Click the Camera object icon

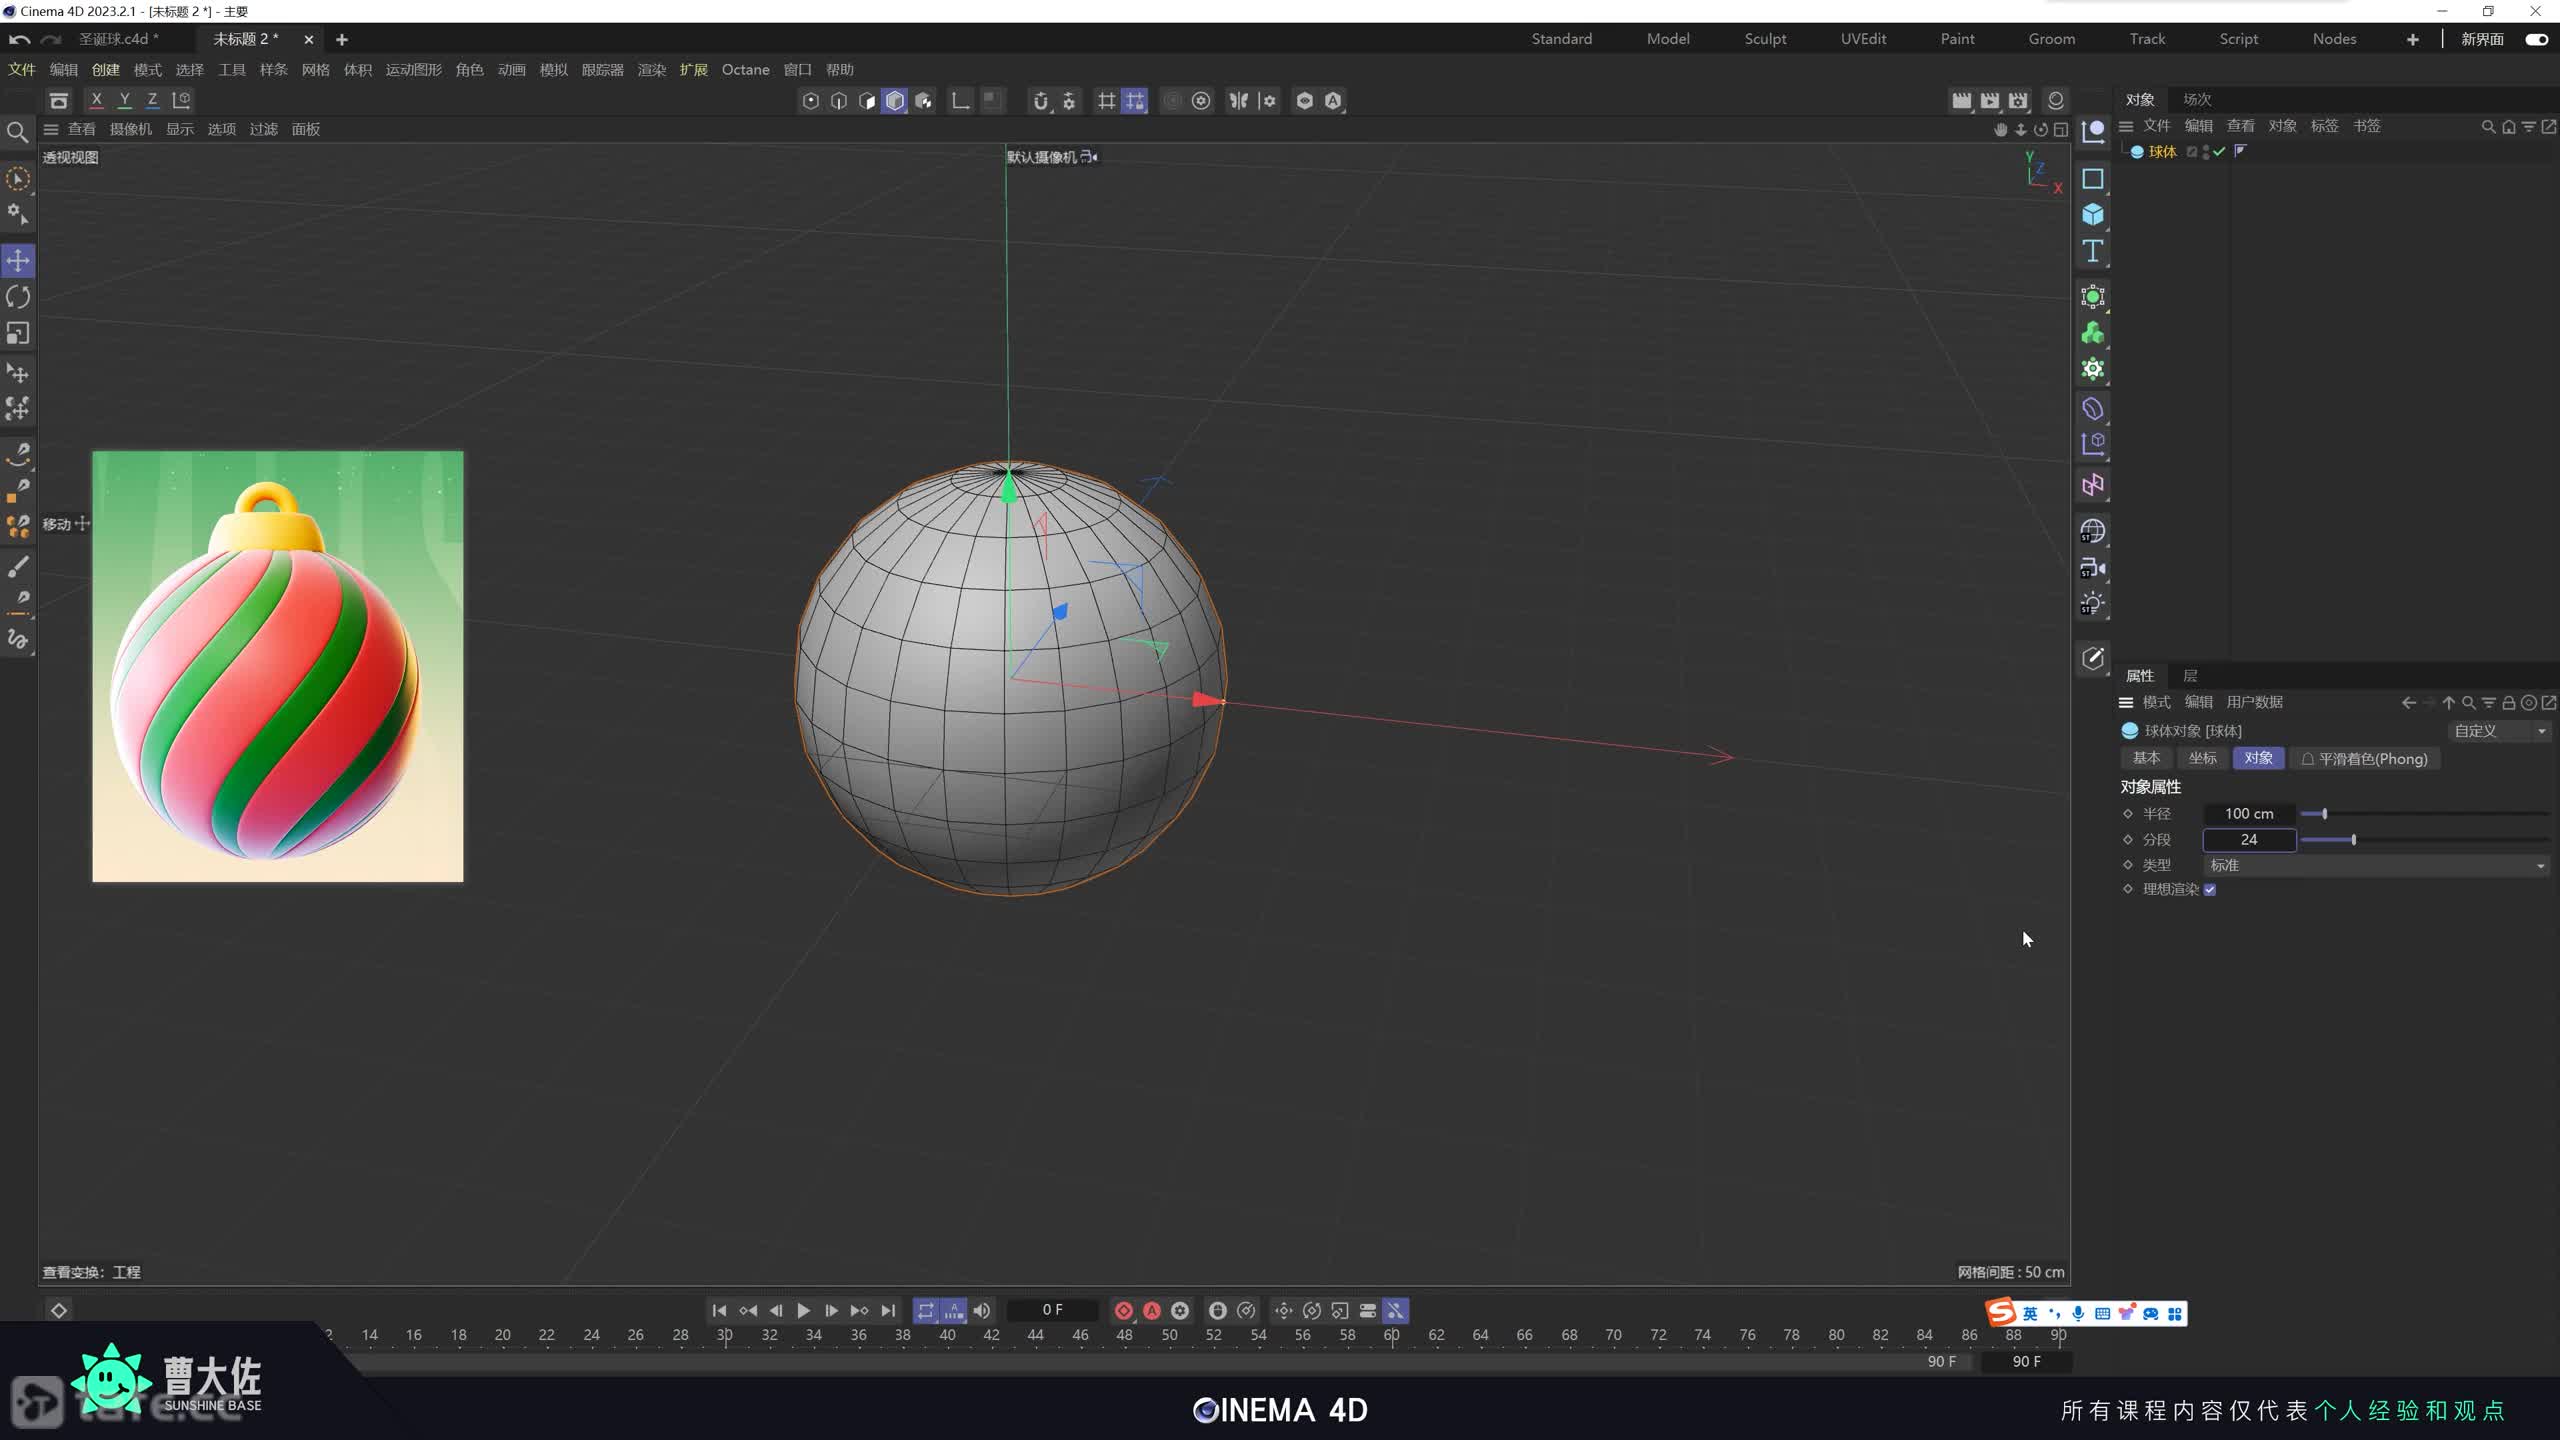click(x=2092, y=568)
